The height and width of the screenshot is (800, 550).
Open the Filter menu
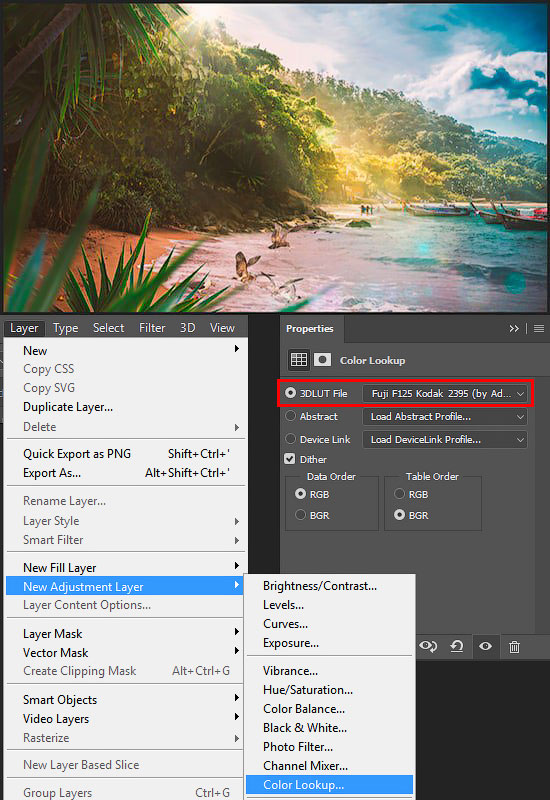152,328
